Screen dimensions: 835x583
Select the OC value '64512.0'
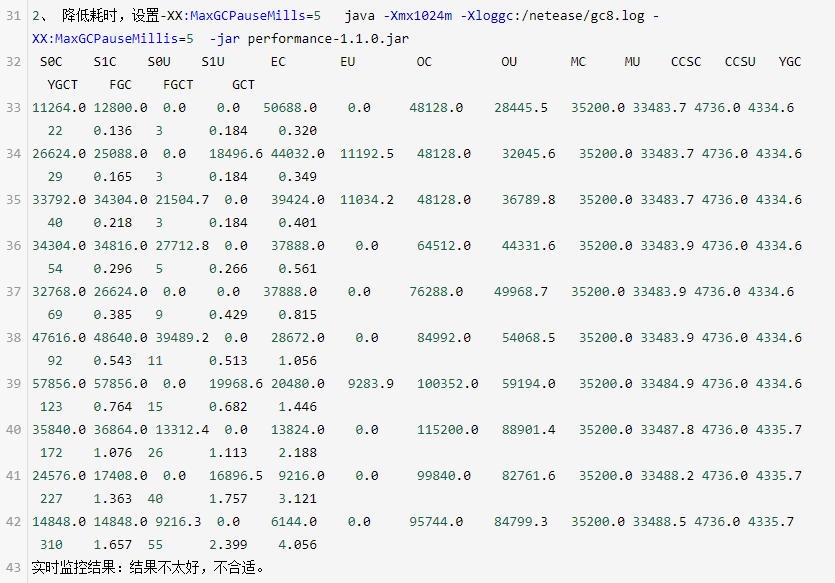[x=444, y=245]
